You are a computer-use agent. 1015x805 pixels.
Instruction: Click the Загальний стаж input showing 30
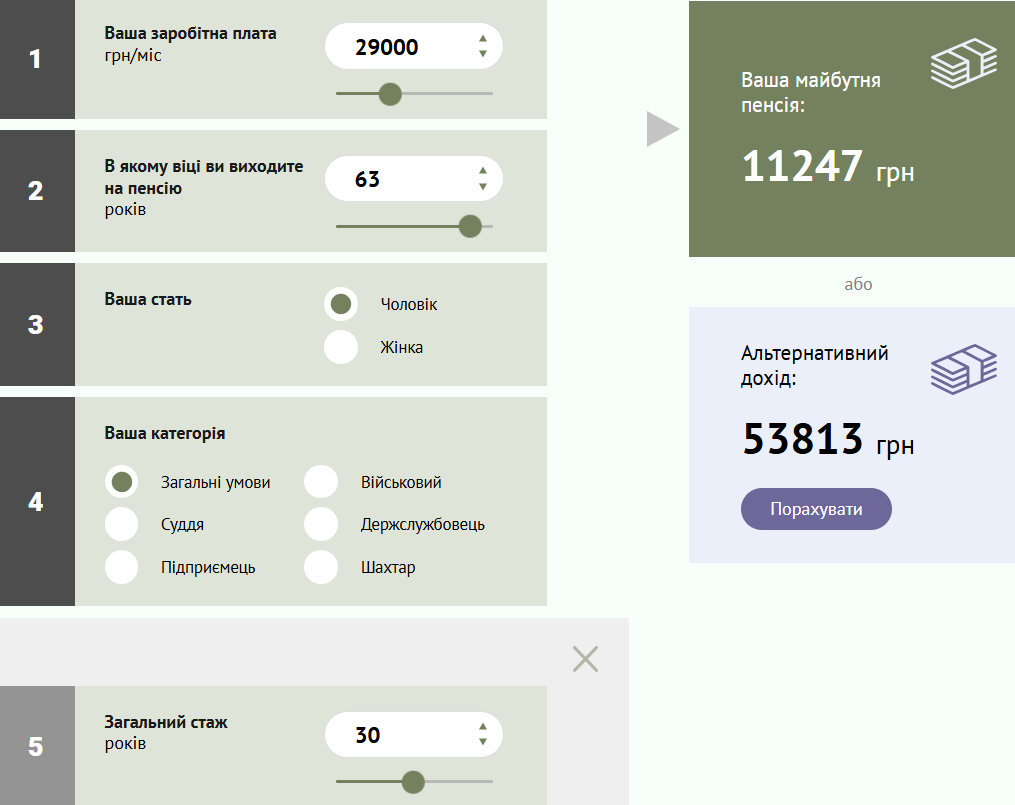coord(395,735)
